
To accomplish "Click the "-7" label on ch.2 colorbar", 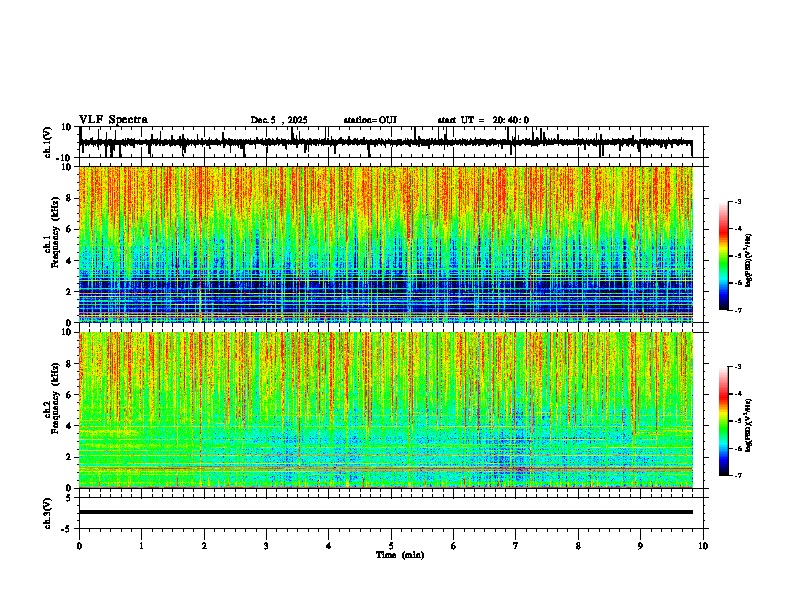I will (x=737, y=476).
